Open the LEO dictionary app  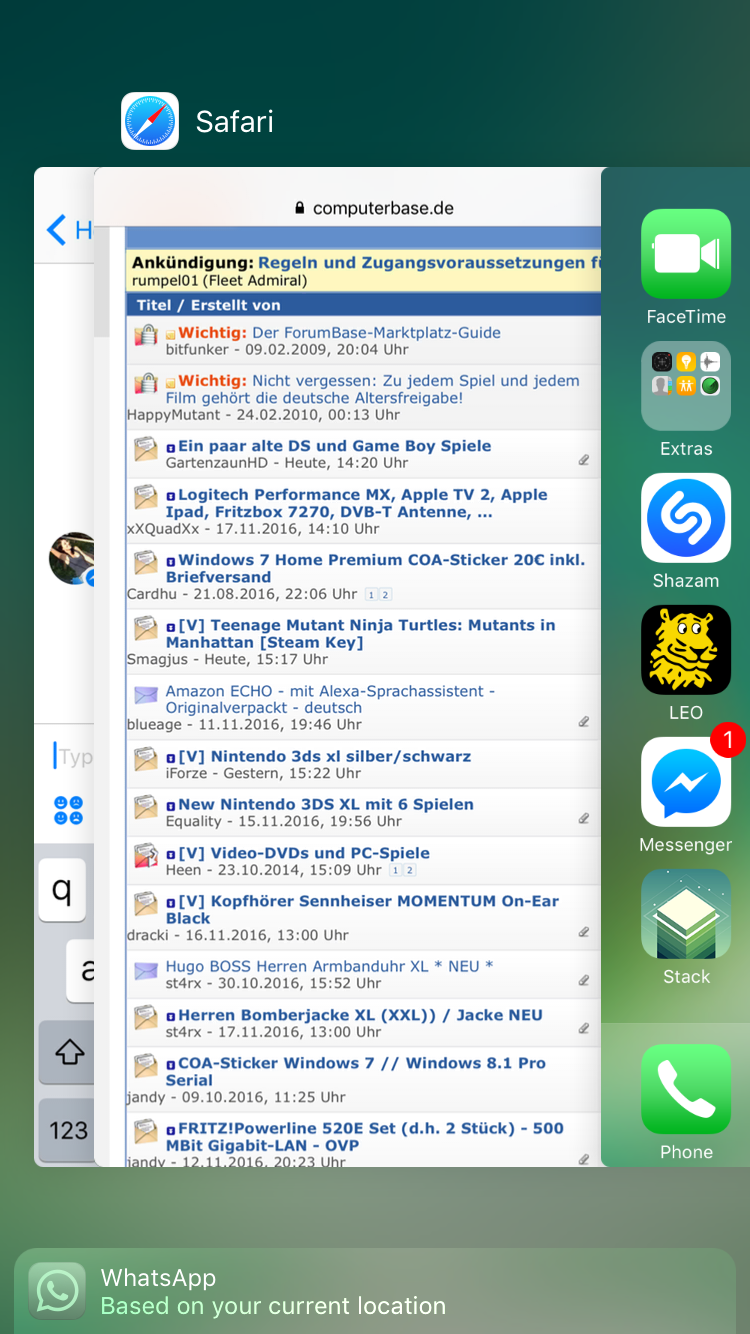(686, 650)
